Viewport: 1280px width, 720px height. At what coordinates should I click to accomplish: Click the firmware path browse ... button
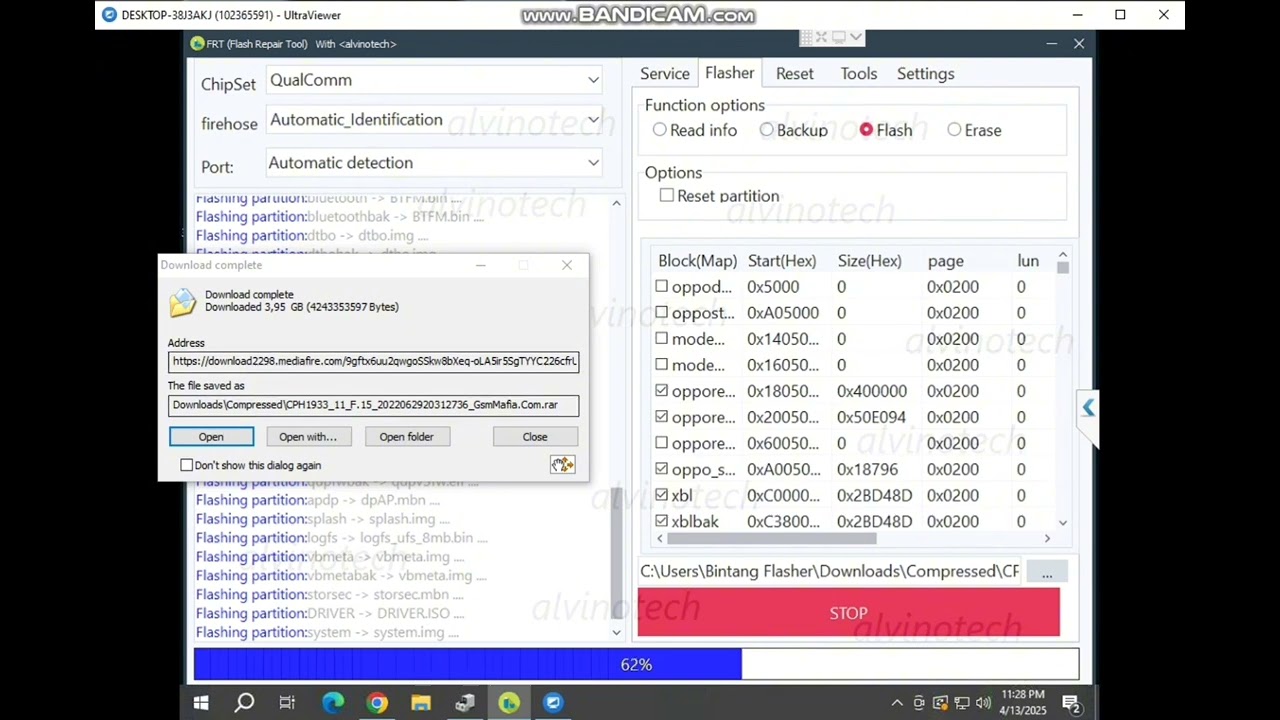tap(1047, 572)
